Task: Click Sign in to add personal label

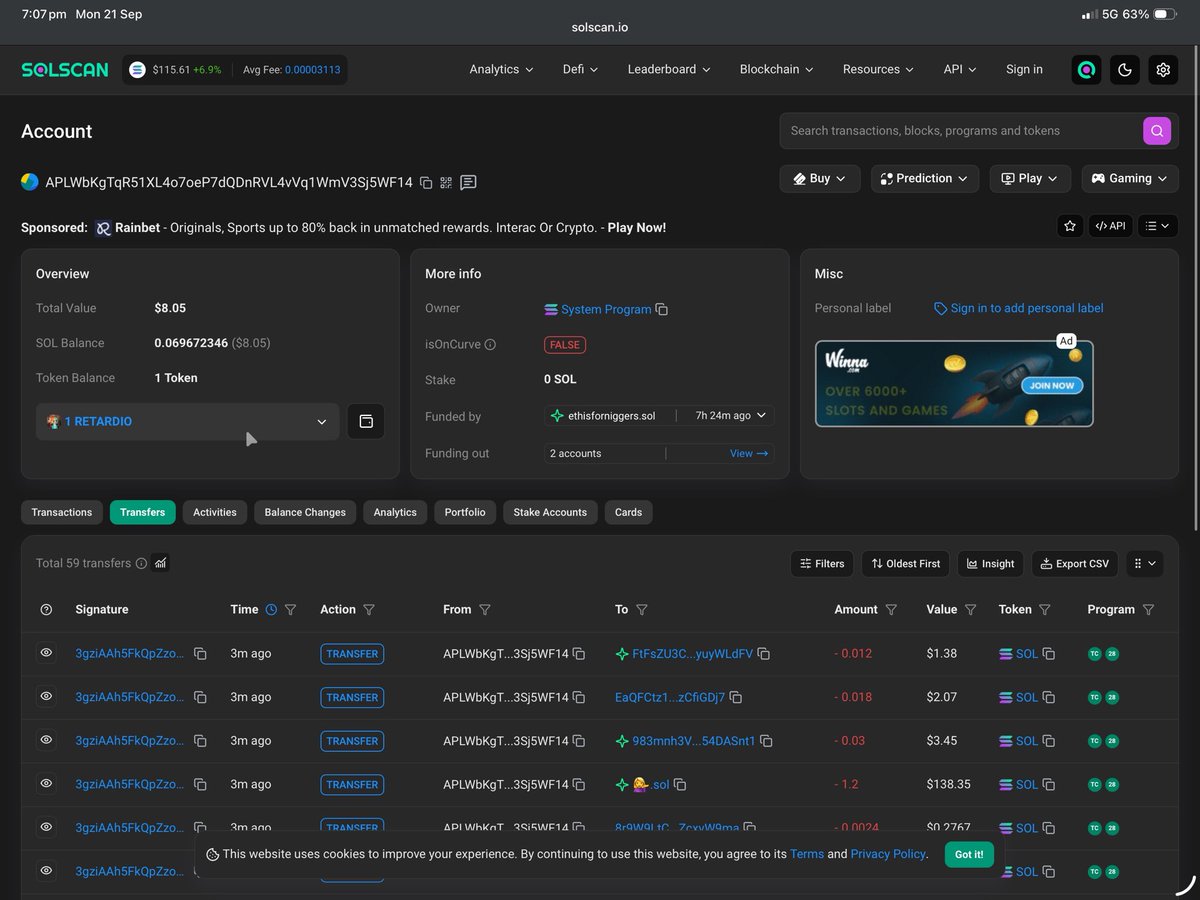Action: (1019, 309)
